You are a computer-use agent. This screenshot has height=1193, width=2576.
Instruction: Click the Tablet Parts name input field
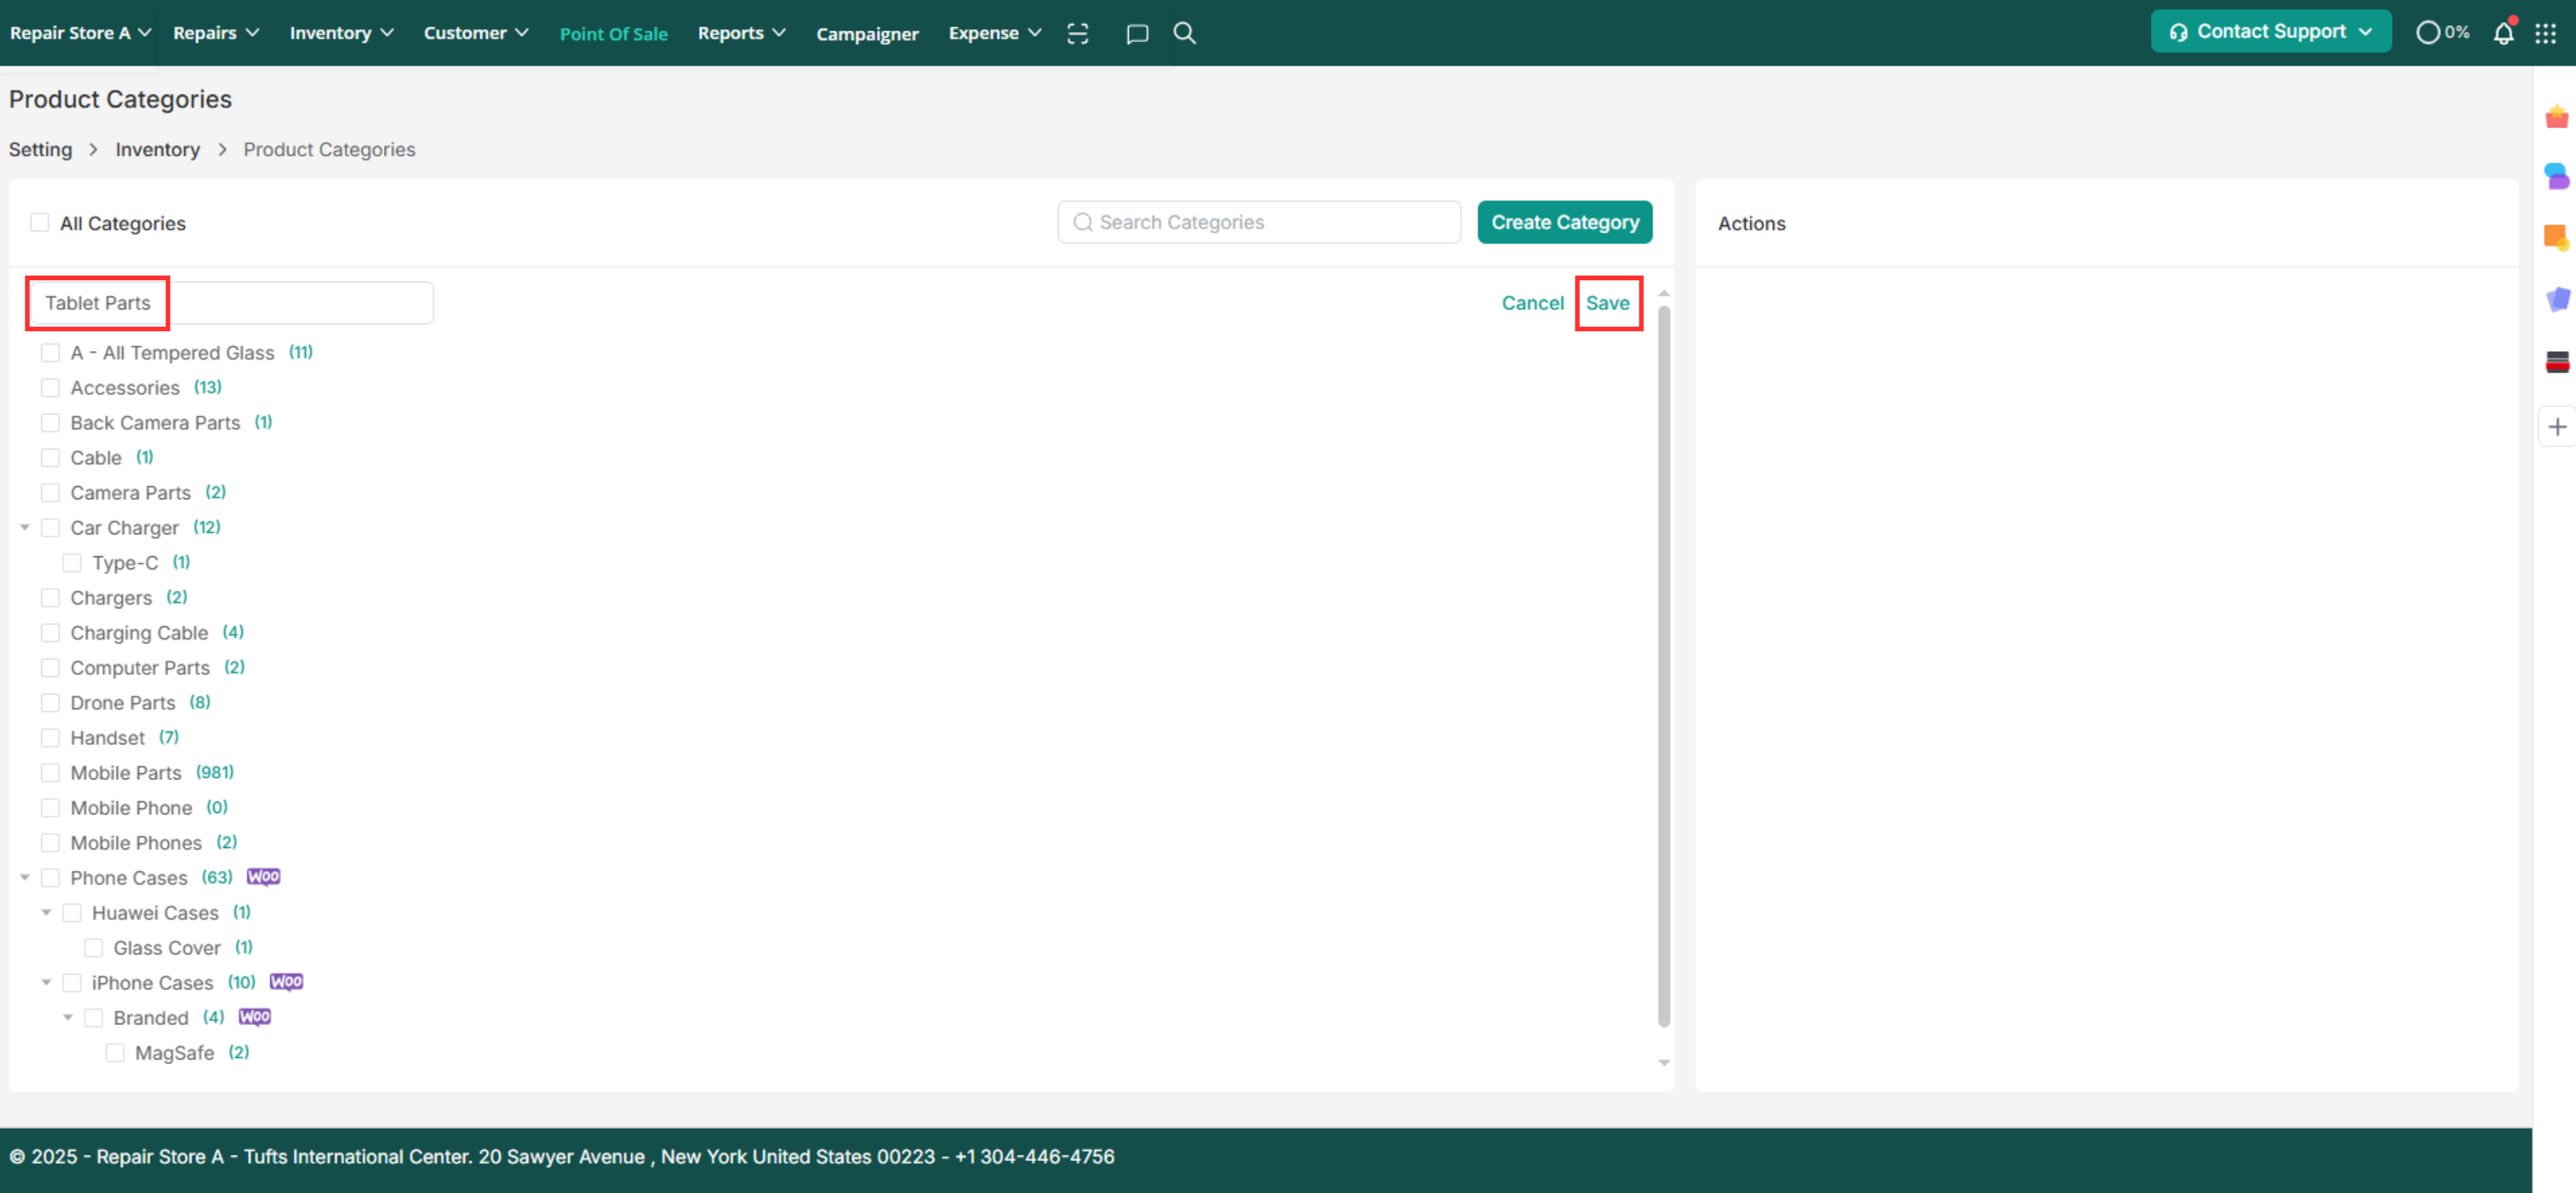(x=231, y=303)
